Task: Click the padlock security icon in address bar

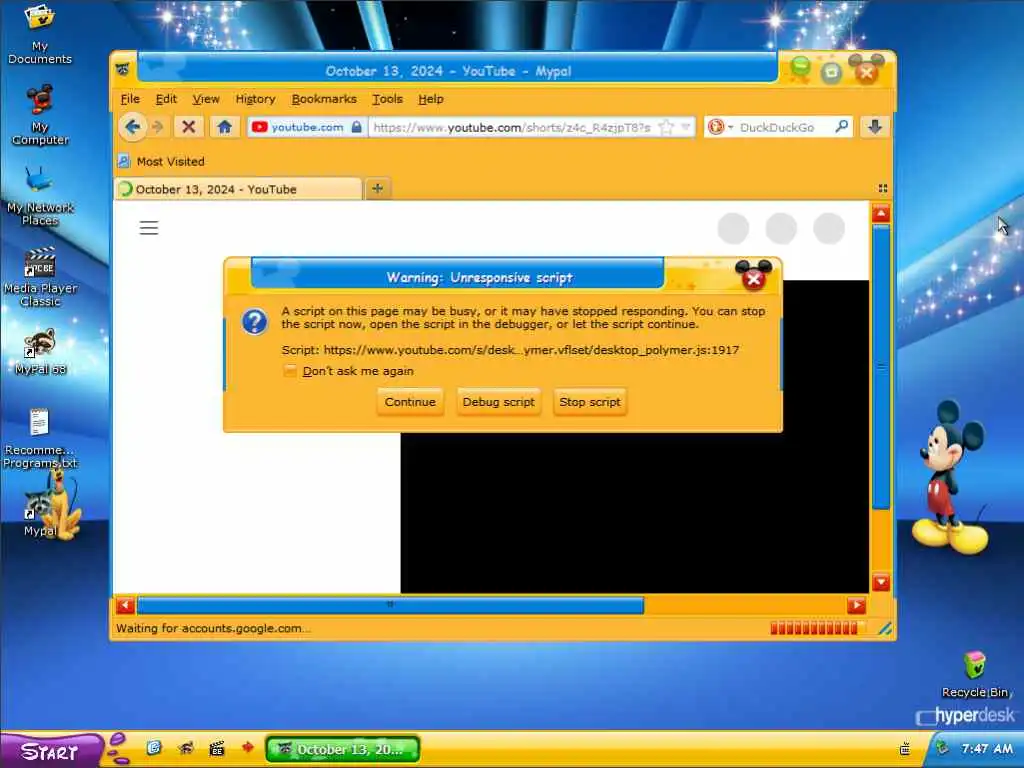Action: point(357,127)
